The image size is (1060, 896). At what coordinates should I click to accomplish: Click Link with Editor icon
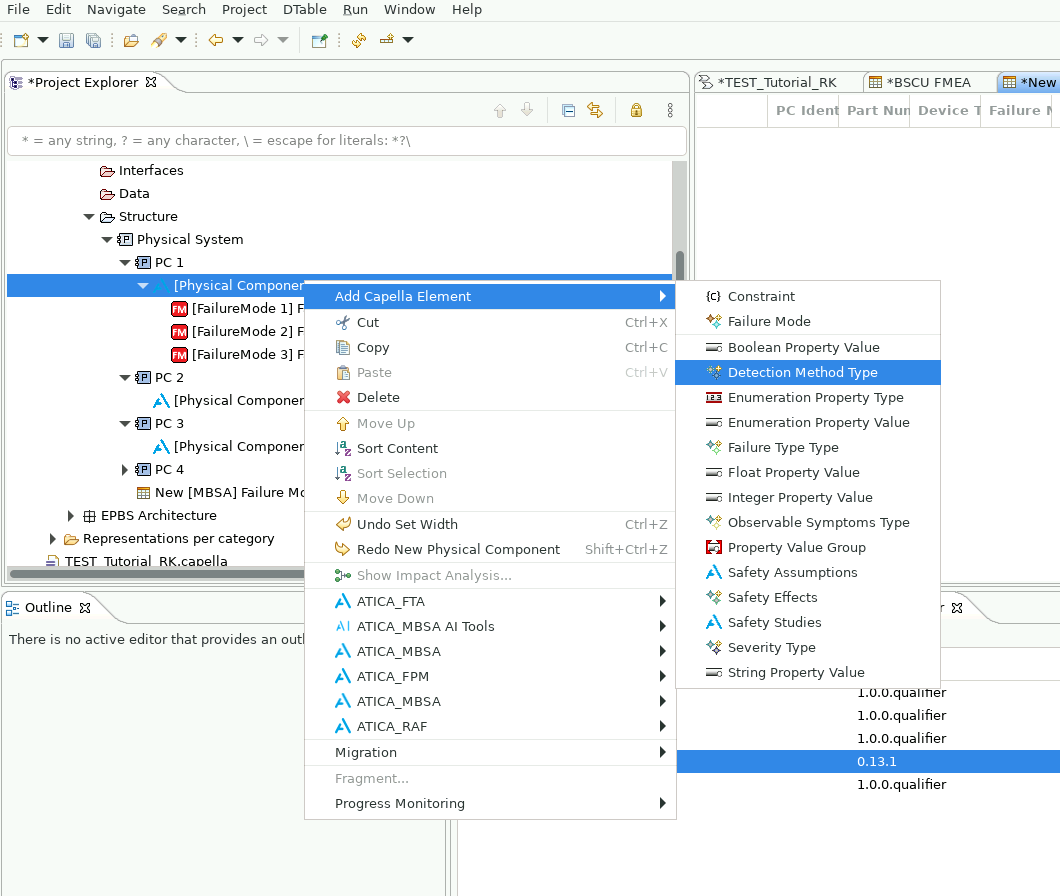pyautogui.click(x=595, y=110)
